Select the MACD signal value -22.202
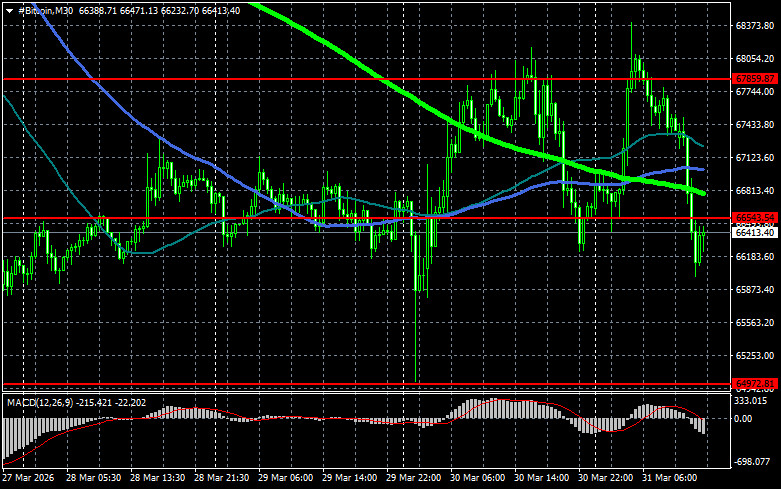This screenshot has width=781, height=489. (131, 402)
